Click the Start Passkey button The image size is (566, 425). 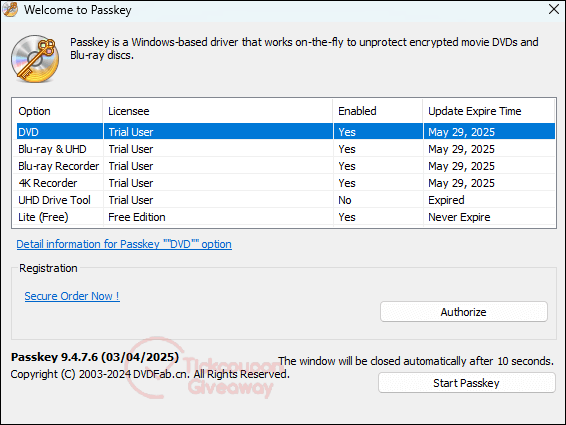coord(466,383)
